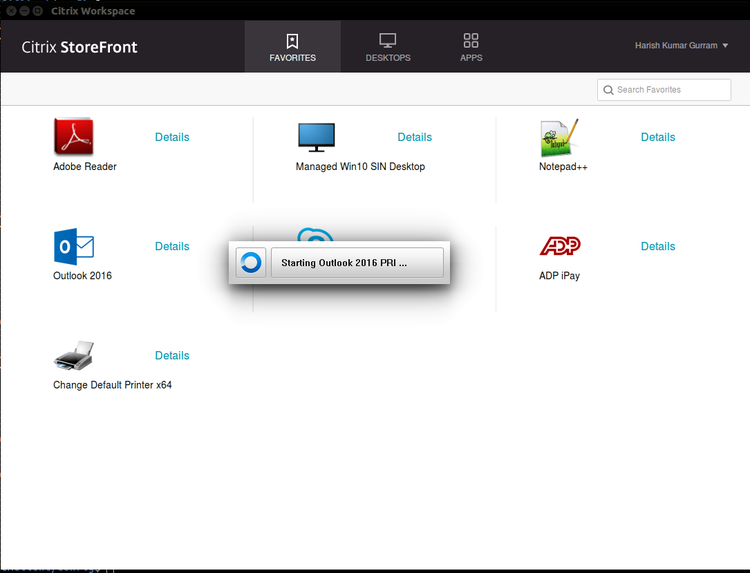The height and width of the screenshot is (573, 750).
Task: Open the Managed Win10 SIN Desktop monitor icon
Action: [x=316, y=137]
